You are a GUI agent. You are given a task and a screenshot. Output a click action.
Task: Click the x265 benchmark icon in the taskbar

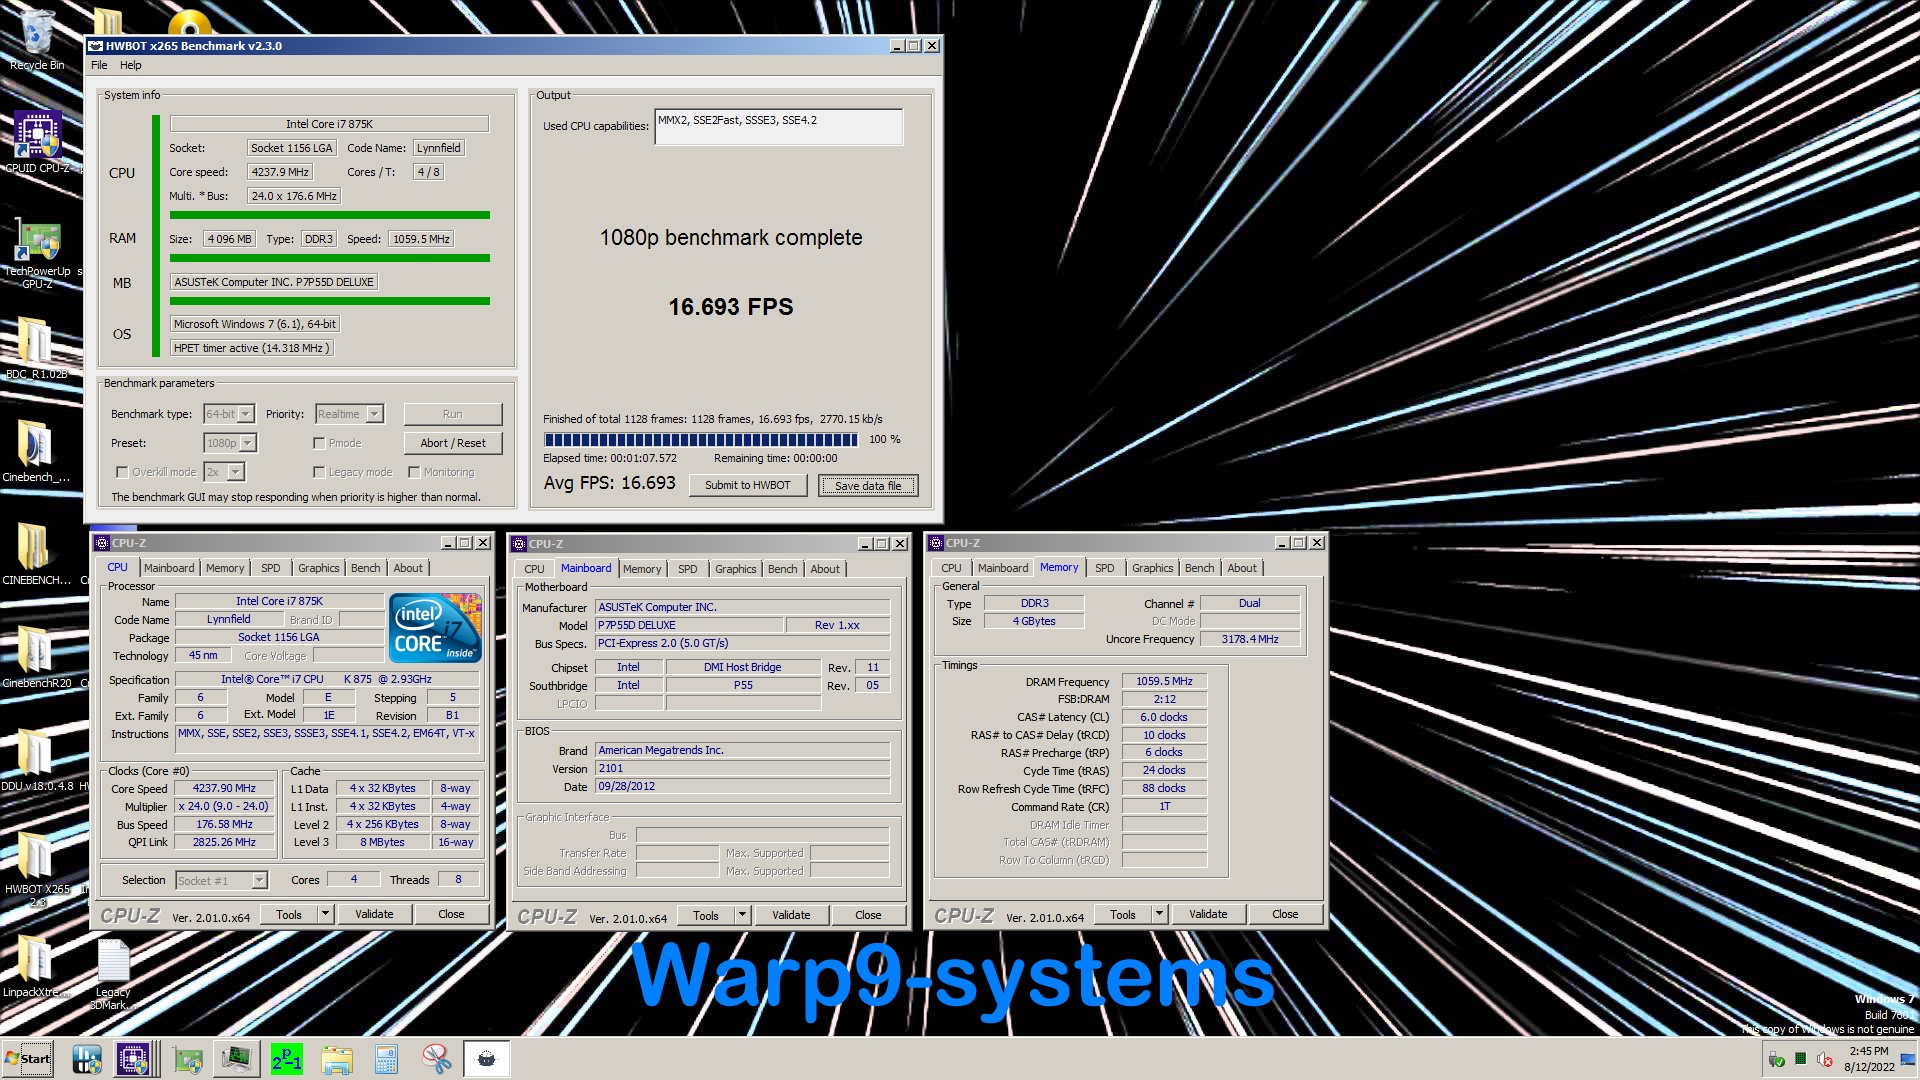(x=486, y=1059)
